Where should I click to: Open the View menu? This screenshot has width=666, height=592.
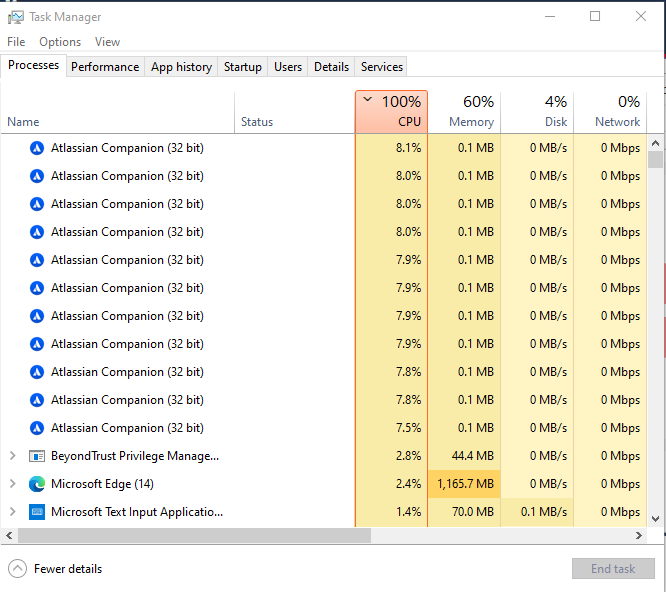tap(107, 42)
